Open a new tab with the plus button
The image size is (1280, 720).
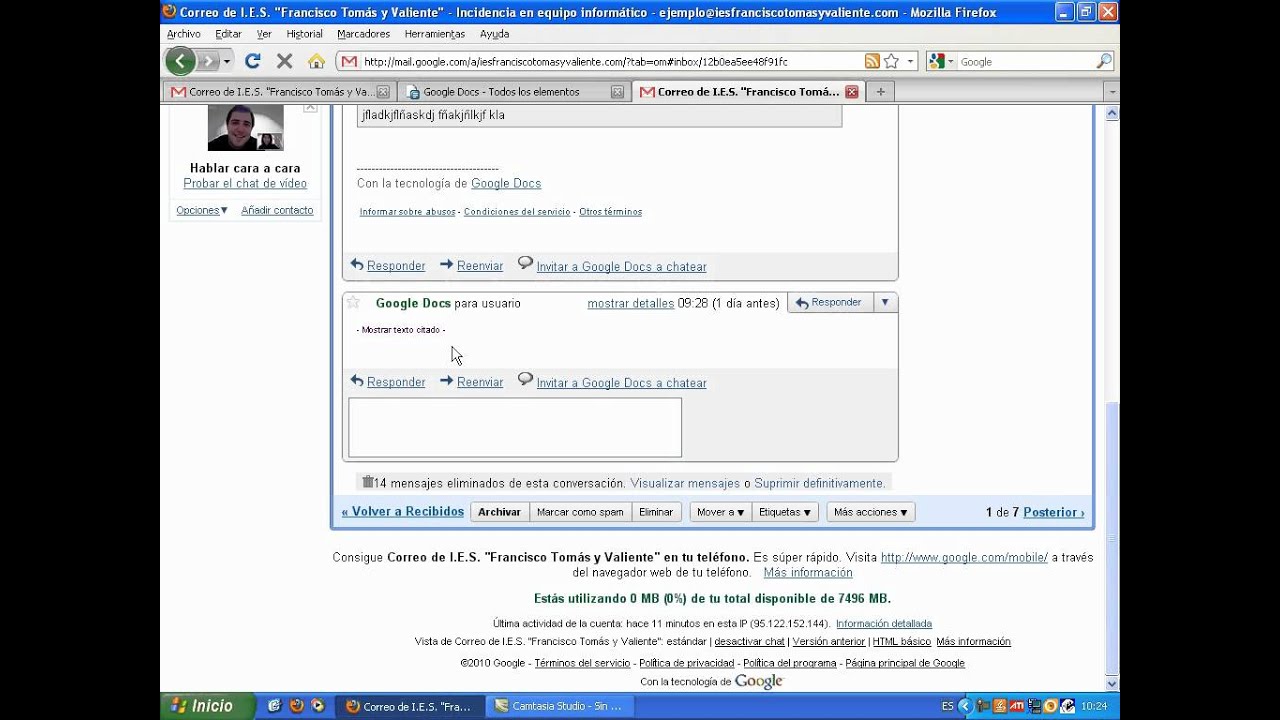click(x=880, y=92)
